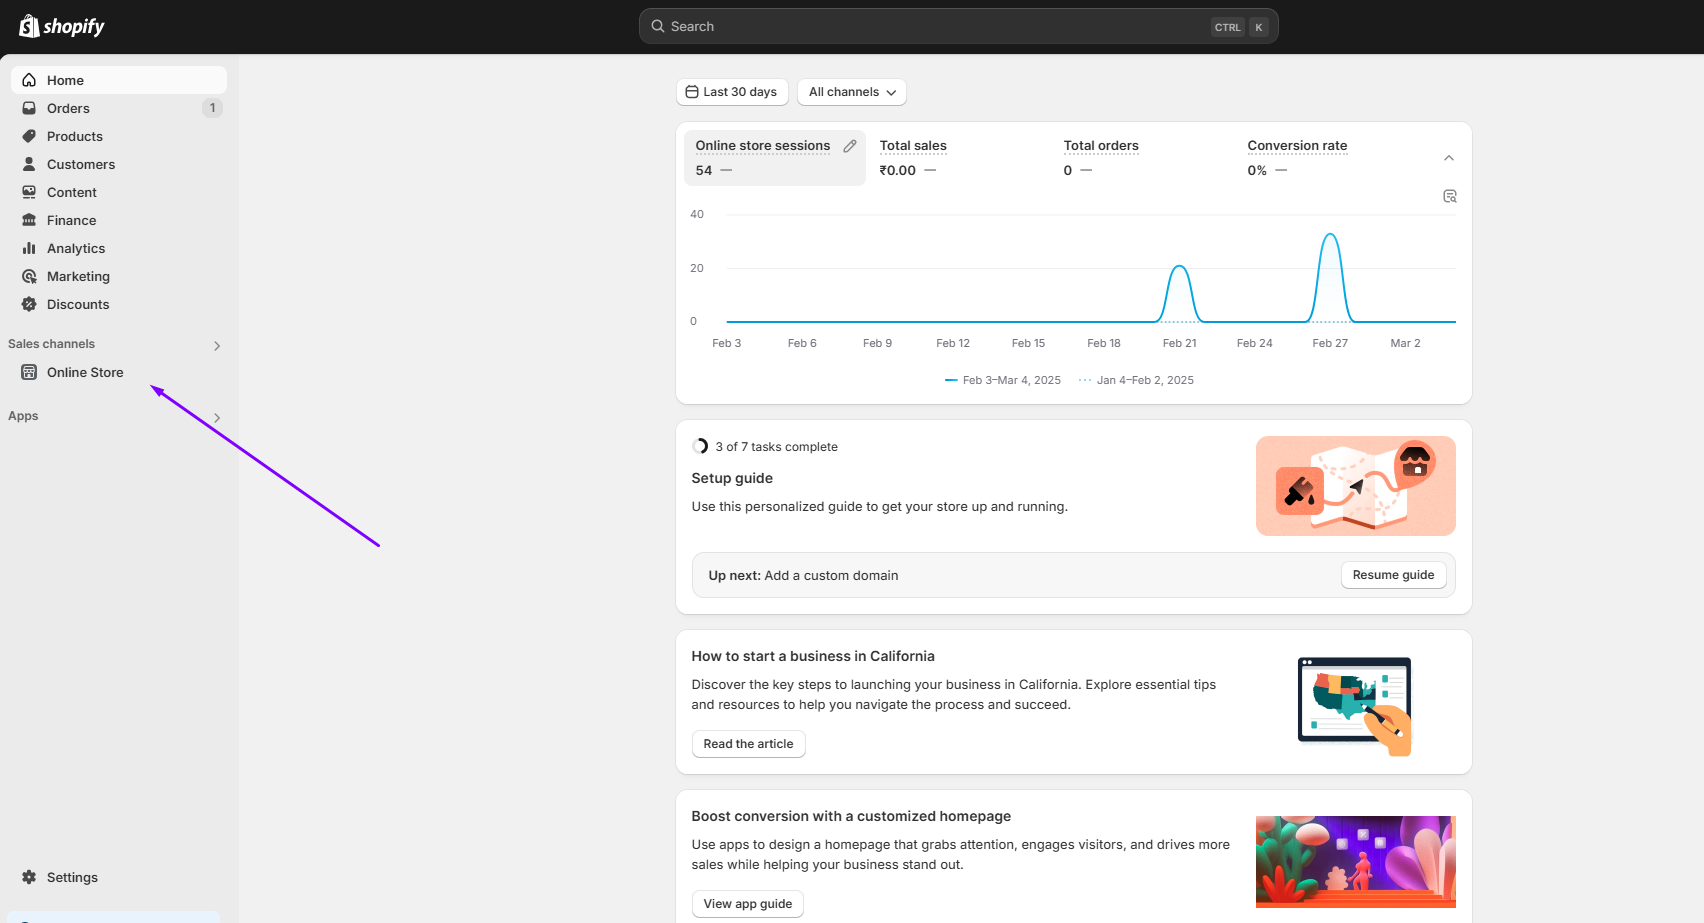Click the Settings gear icon
The height and width of the screenshot is (923, 1704).
(x=29, y=877)
